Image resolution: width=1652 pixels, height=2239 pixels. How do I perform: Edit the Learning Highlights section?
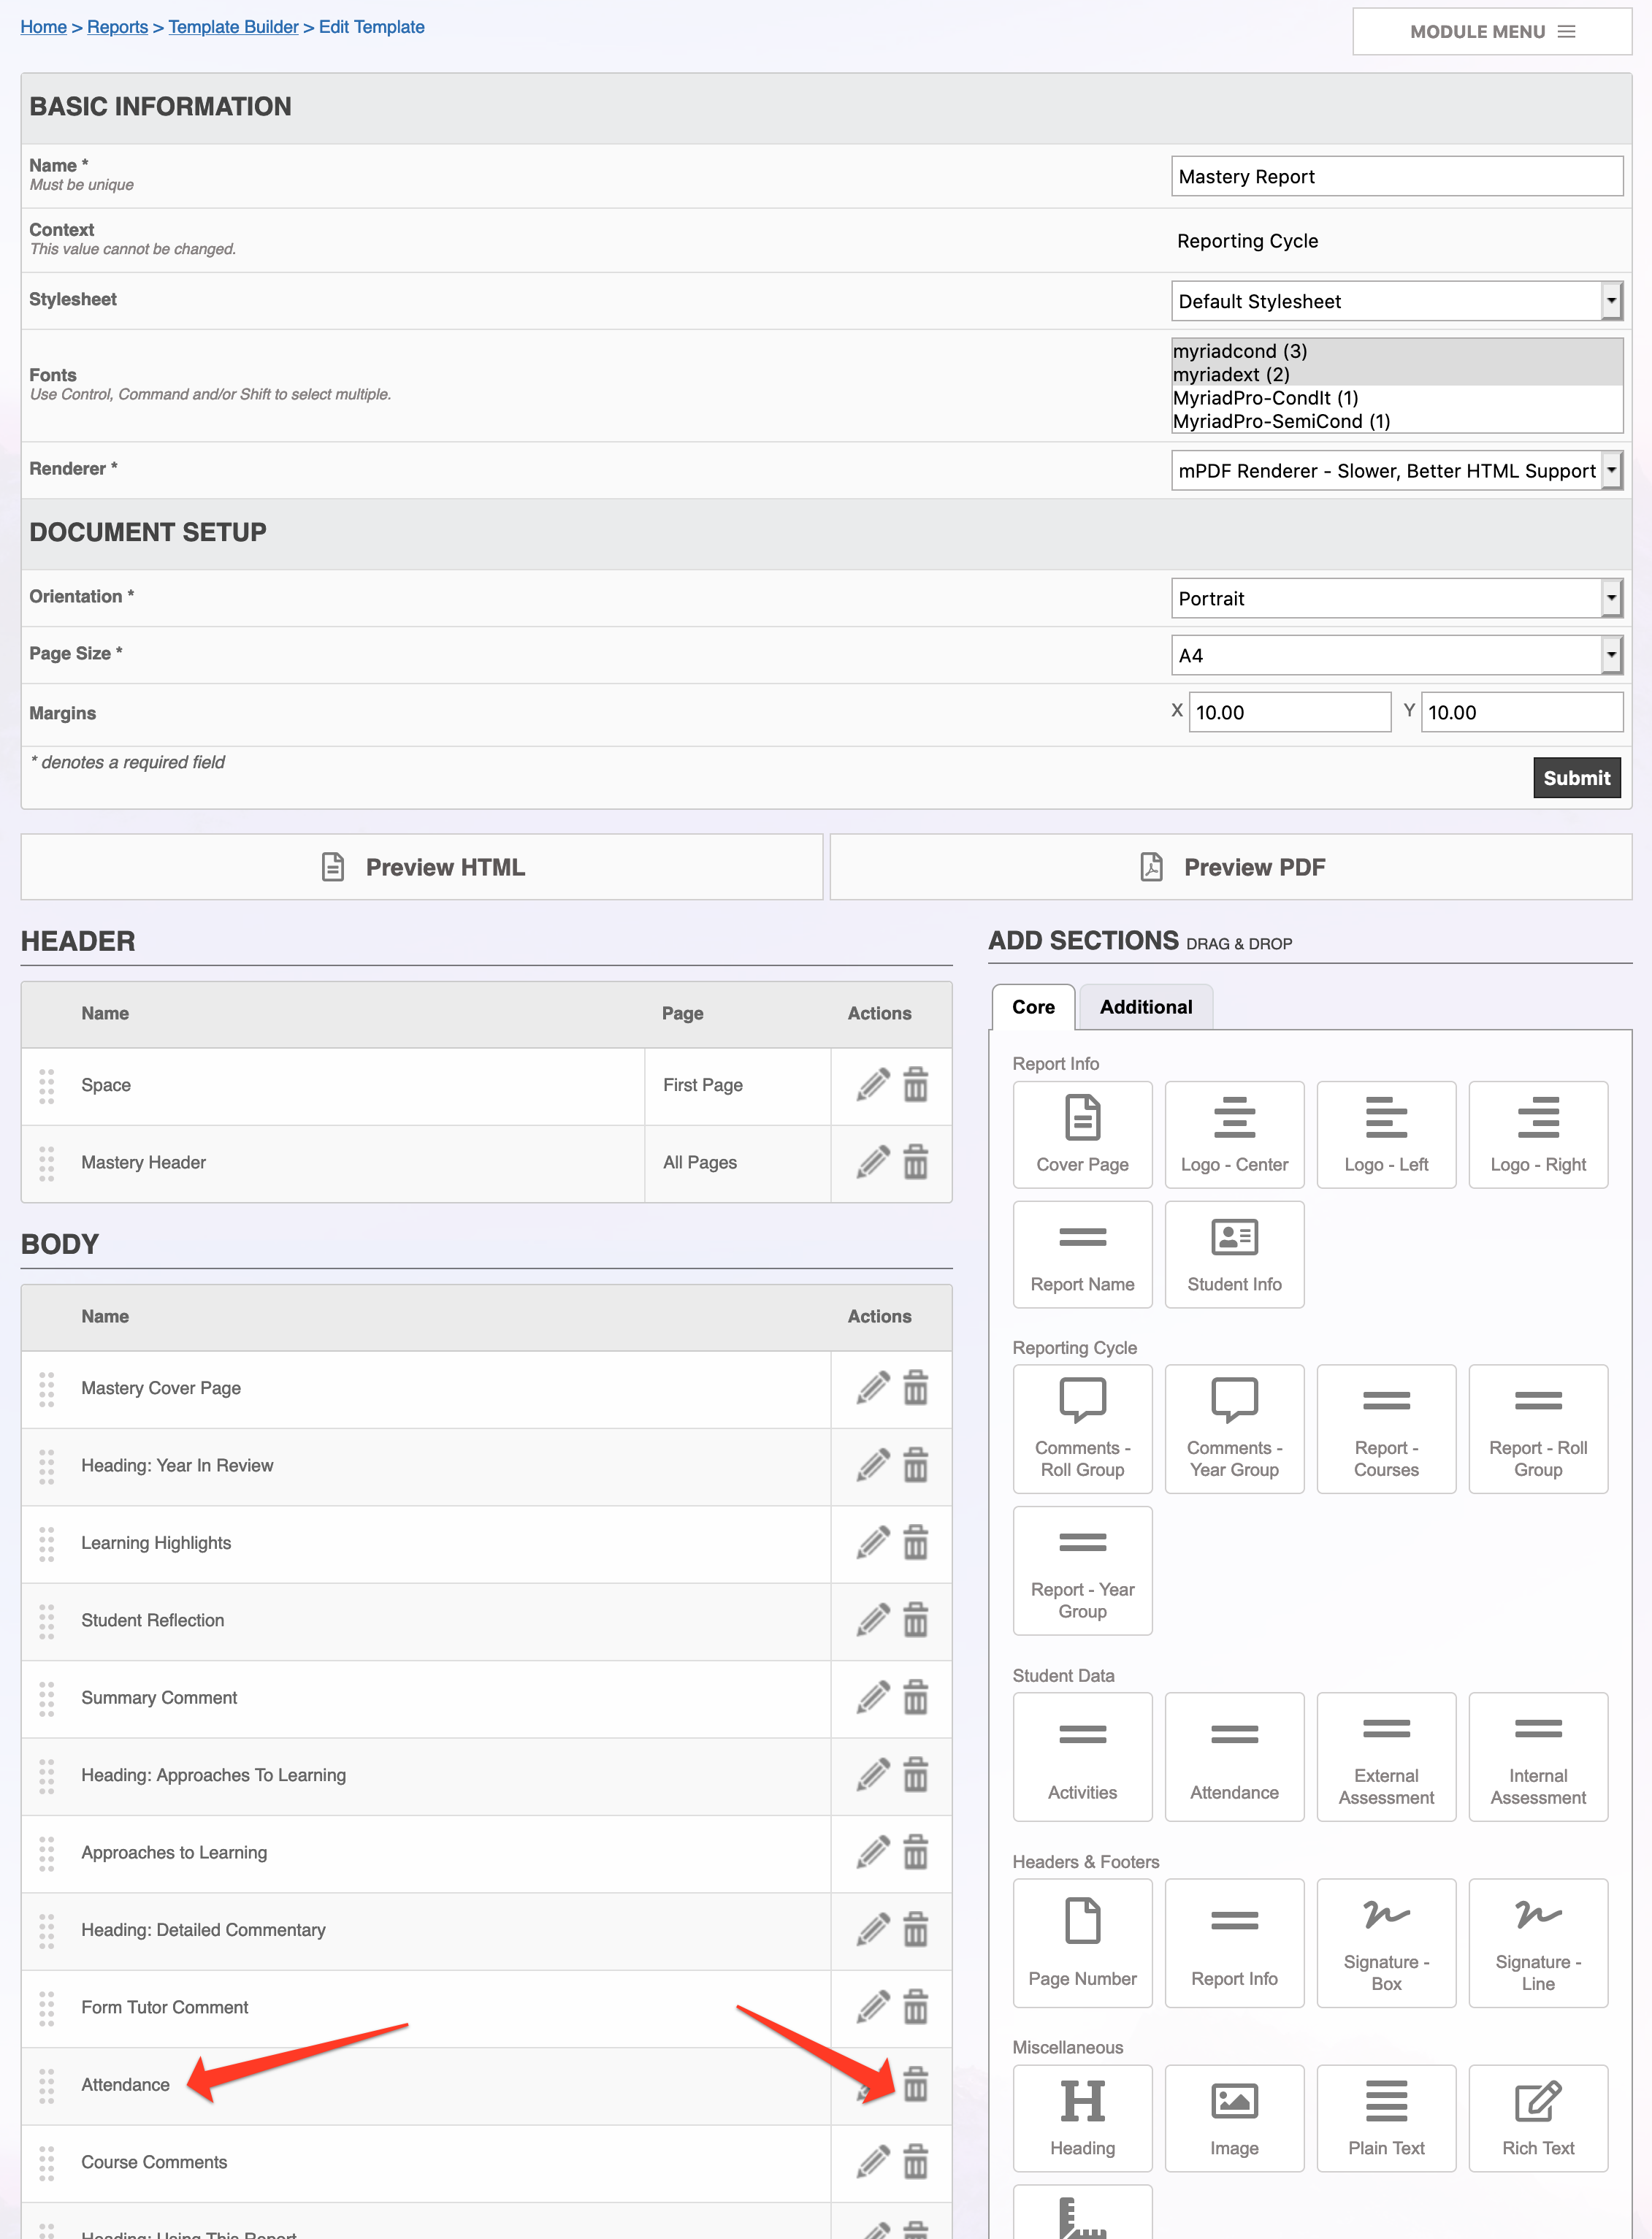point(873,1542)
